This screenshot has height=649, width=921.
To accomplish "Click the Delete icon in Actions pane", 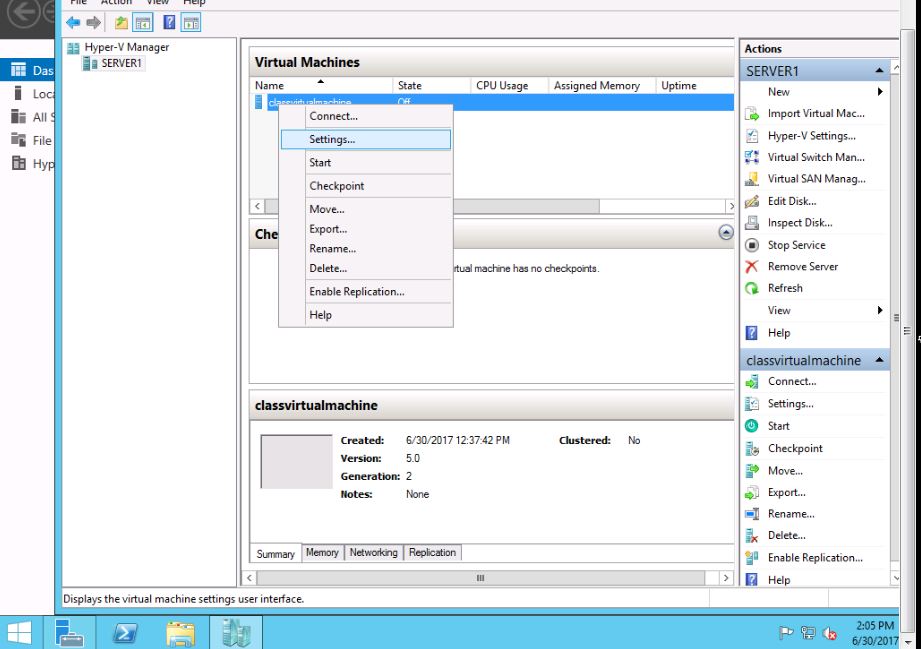I will pyautogui.click(x=752, y=536).
